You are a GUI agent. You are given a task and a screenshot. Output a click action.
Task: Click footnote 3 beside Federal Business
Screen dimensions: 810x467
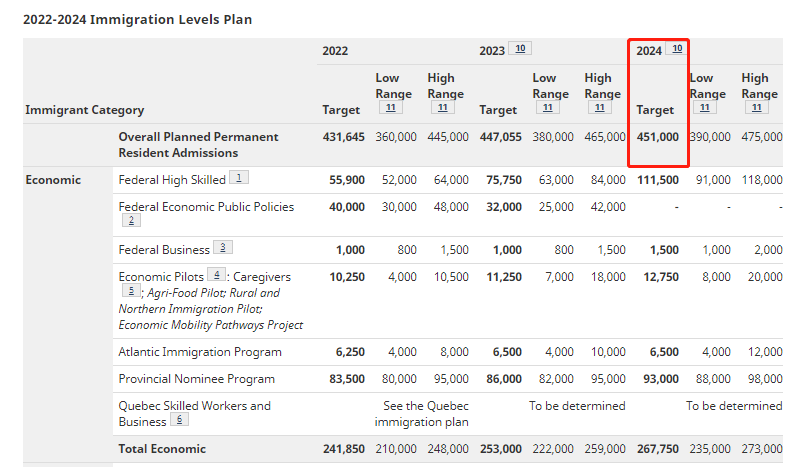pos(222,248)
